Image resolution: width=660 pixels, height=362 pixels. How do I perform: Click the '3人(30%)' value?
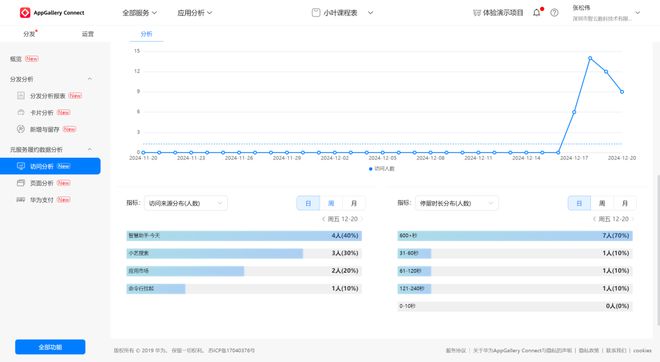tap(345, 253)
